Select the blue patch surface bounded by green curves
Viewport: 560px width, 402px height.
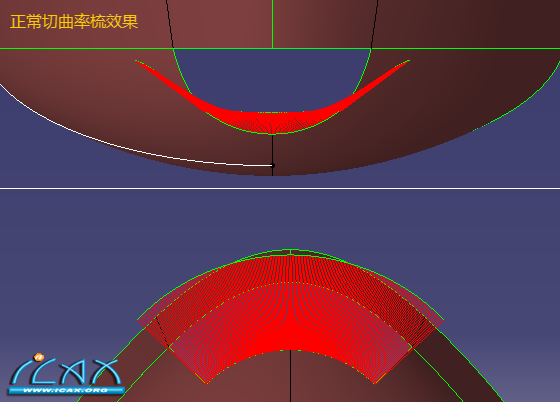click(x=272, y=79)
